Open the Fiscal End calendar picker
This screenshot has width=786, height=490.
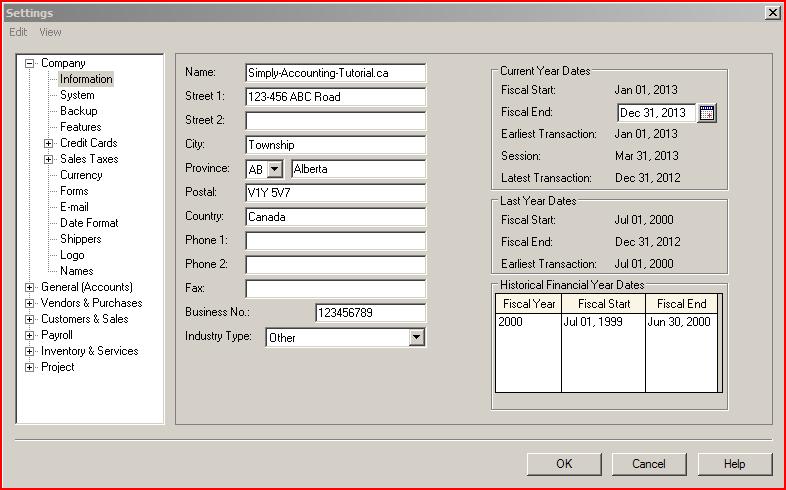click(707, 113)
